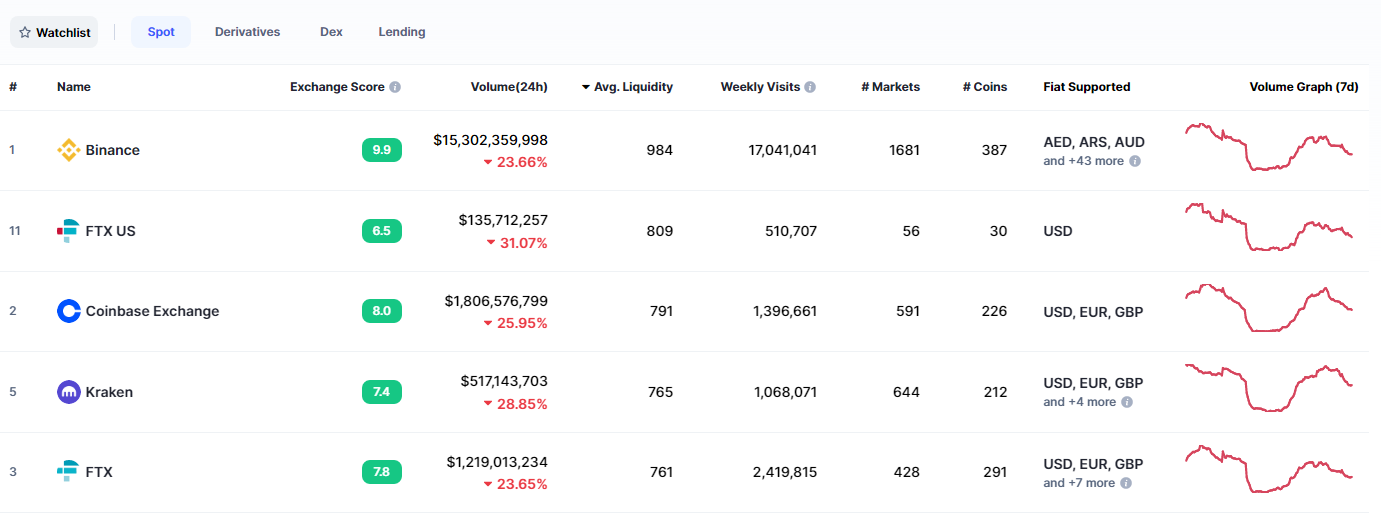Click FTX US volume $135,712,257
1381x516 pixels.
pyautogui.click(x=503, y=220)
